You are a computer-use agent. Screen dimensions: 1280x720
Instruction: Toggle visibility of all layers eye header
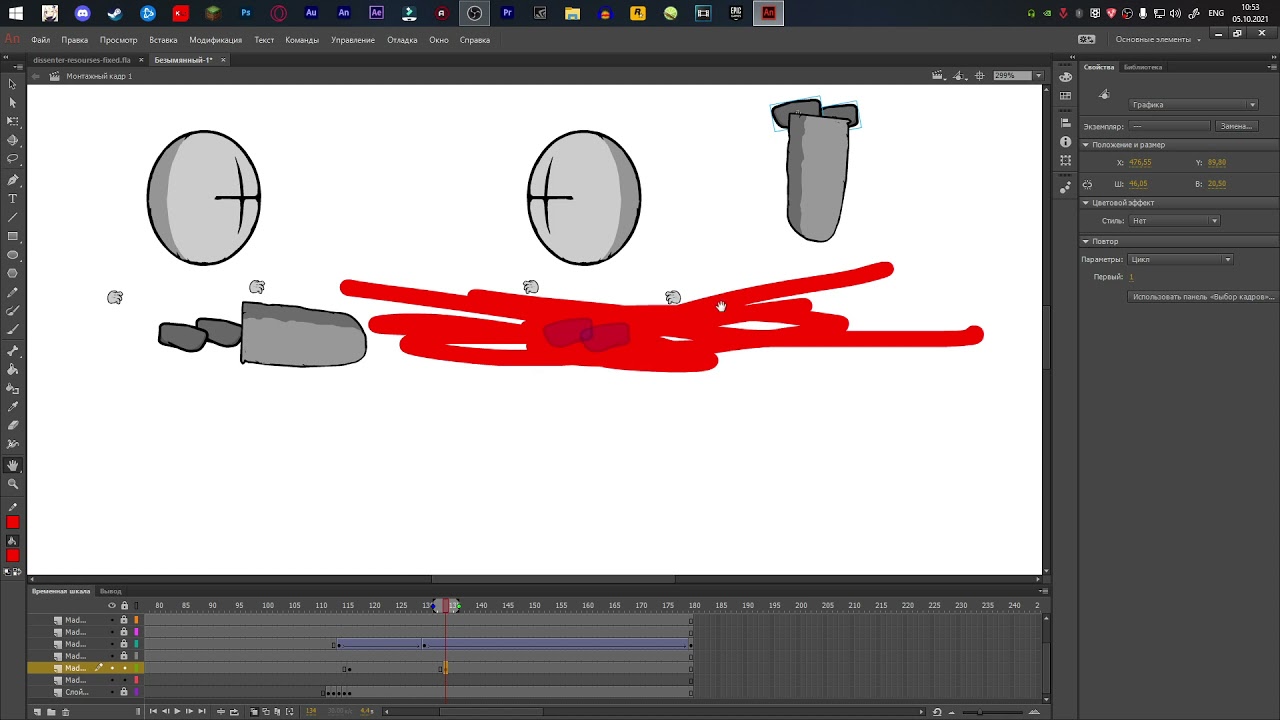point(112,605)
